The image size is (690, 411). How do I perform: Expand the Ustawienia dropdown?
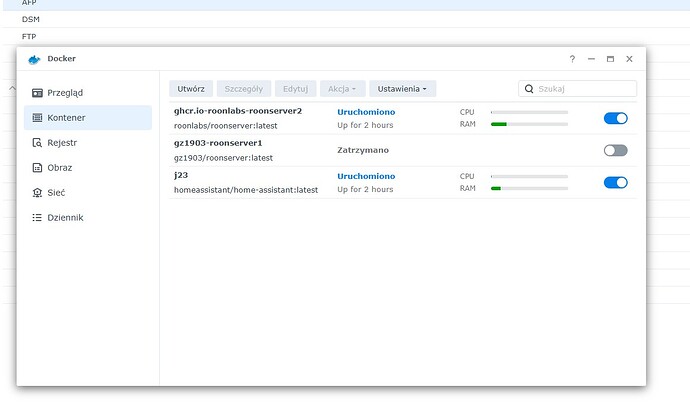click(402, 89)
